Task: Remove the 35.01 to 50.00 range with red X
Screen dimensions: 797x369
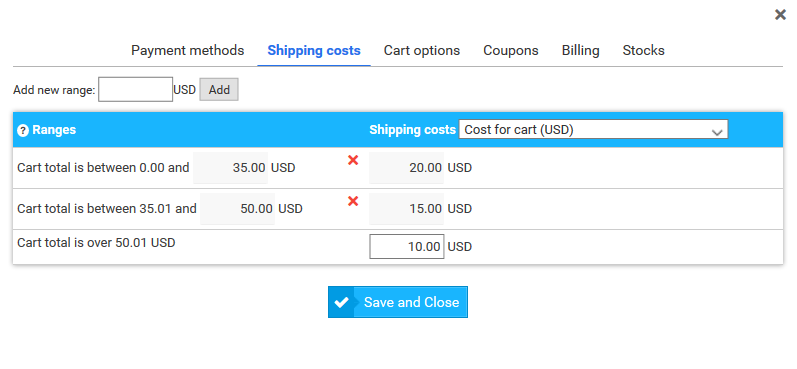Action: click(x=353, y=201)
